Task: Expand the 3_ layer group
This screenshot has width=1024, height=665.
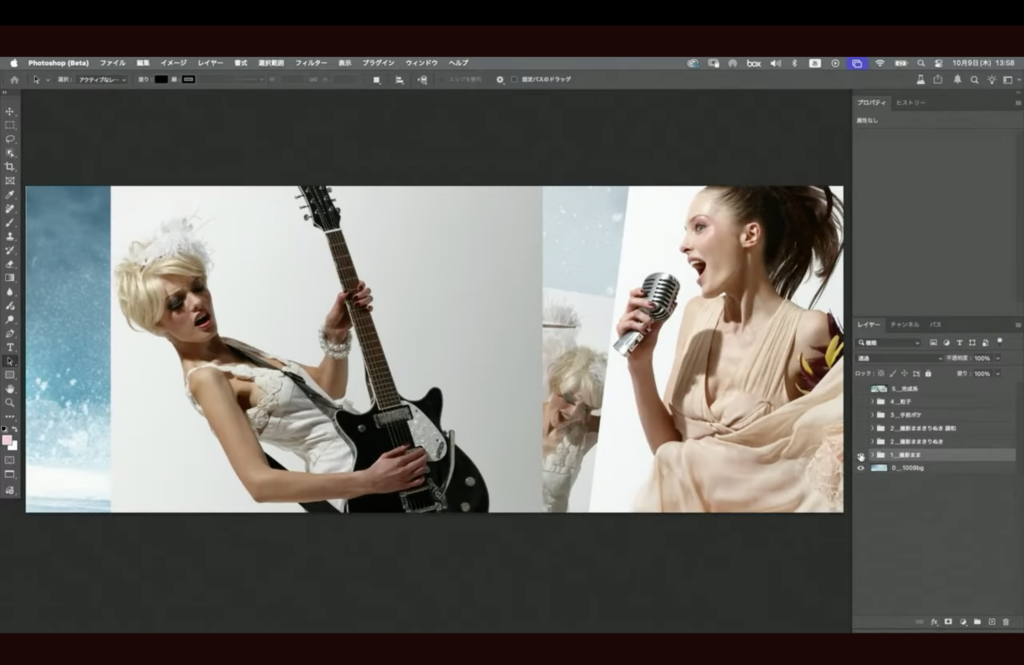Action: pos(872,414)
